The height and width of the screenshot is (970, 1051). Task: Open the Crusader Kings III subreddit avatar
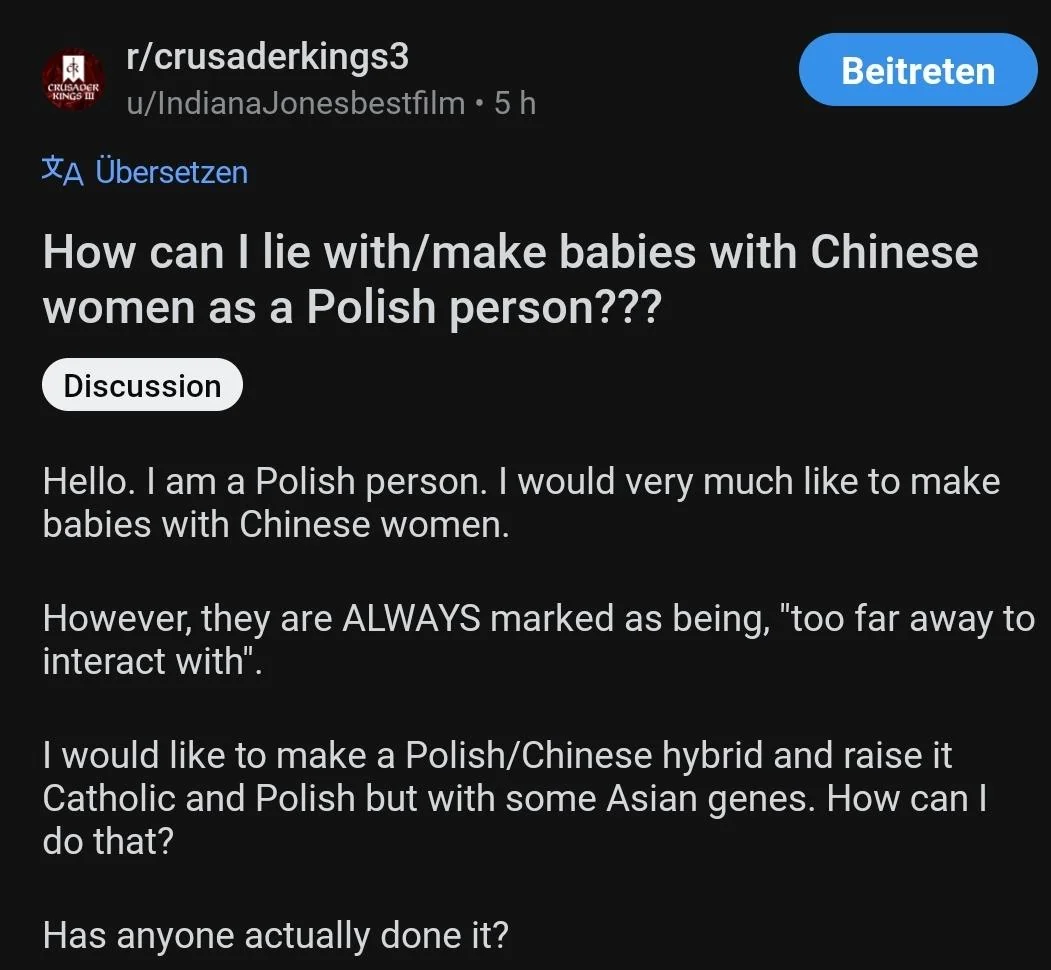tap(72, 81)
